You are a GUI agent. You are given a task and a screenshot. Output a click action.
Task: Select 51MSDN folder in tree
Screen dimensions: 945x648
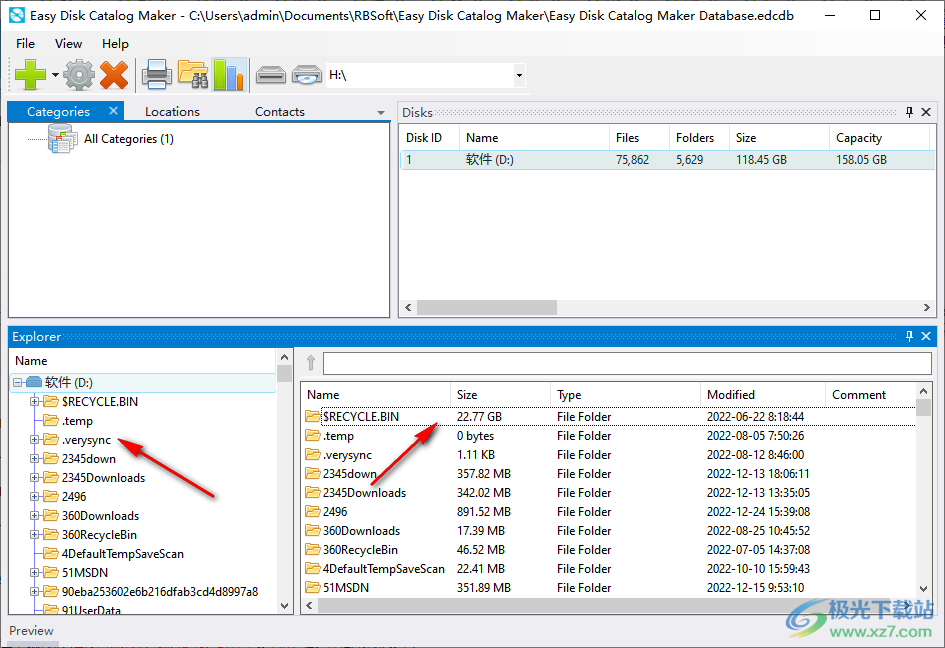pos(85,573)
